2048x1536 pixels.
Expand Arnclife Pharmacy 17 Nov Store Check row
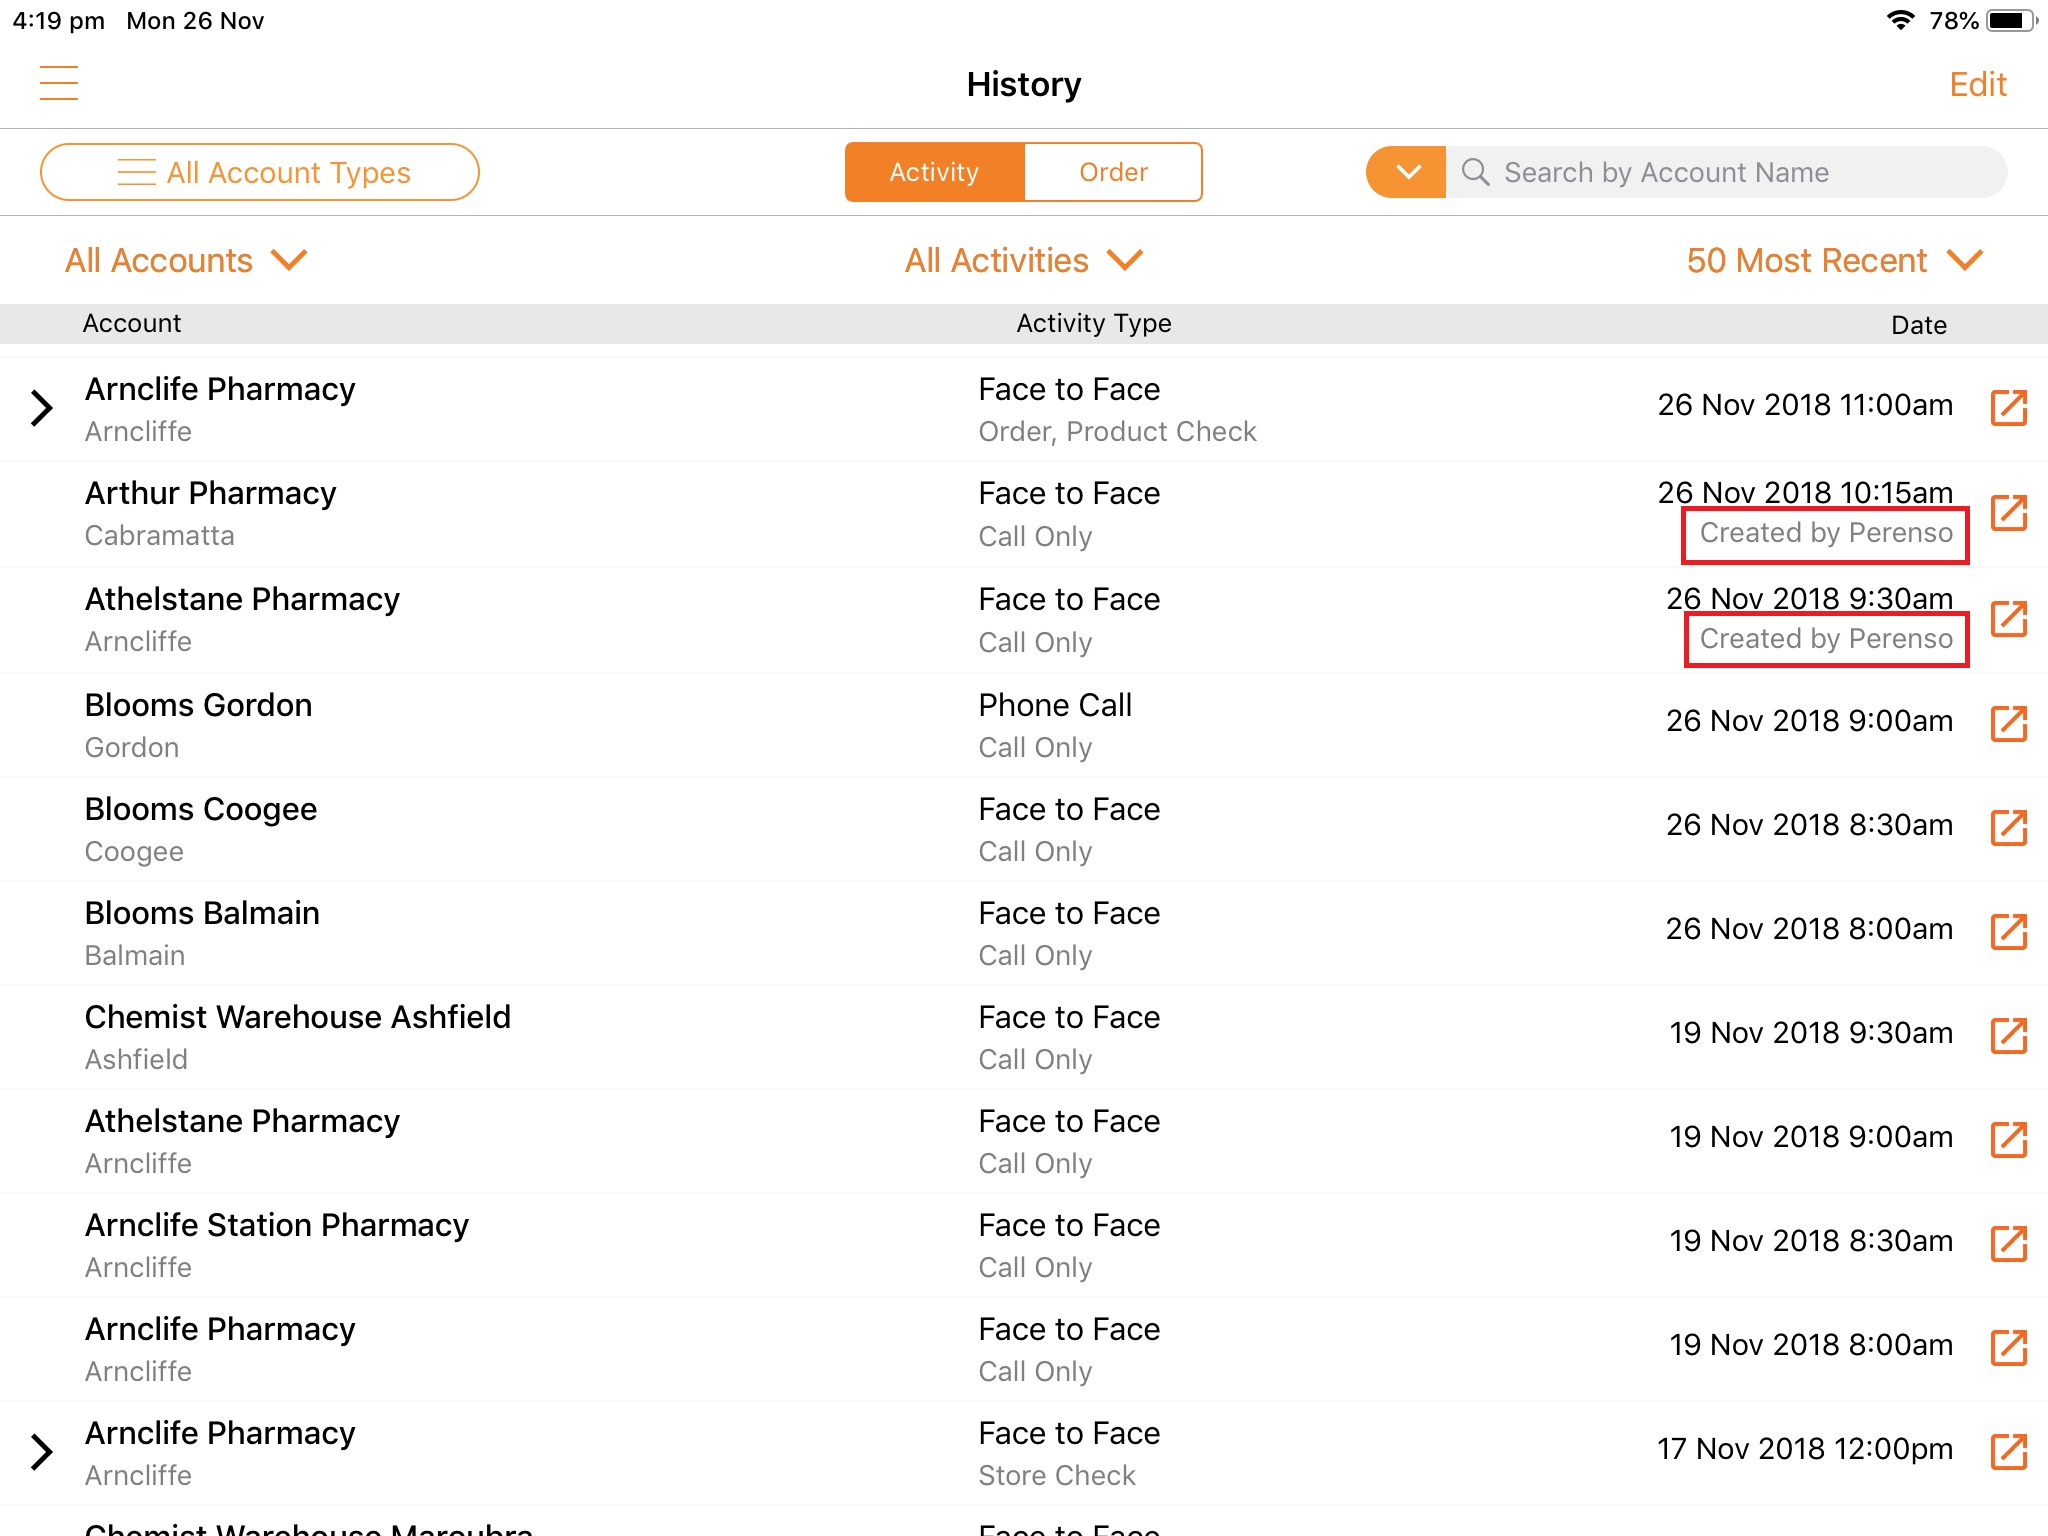coord(41,1452)
